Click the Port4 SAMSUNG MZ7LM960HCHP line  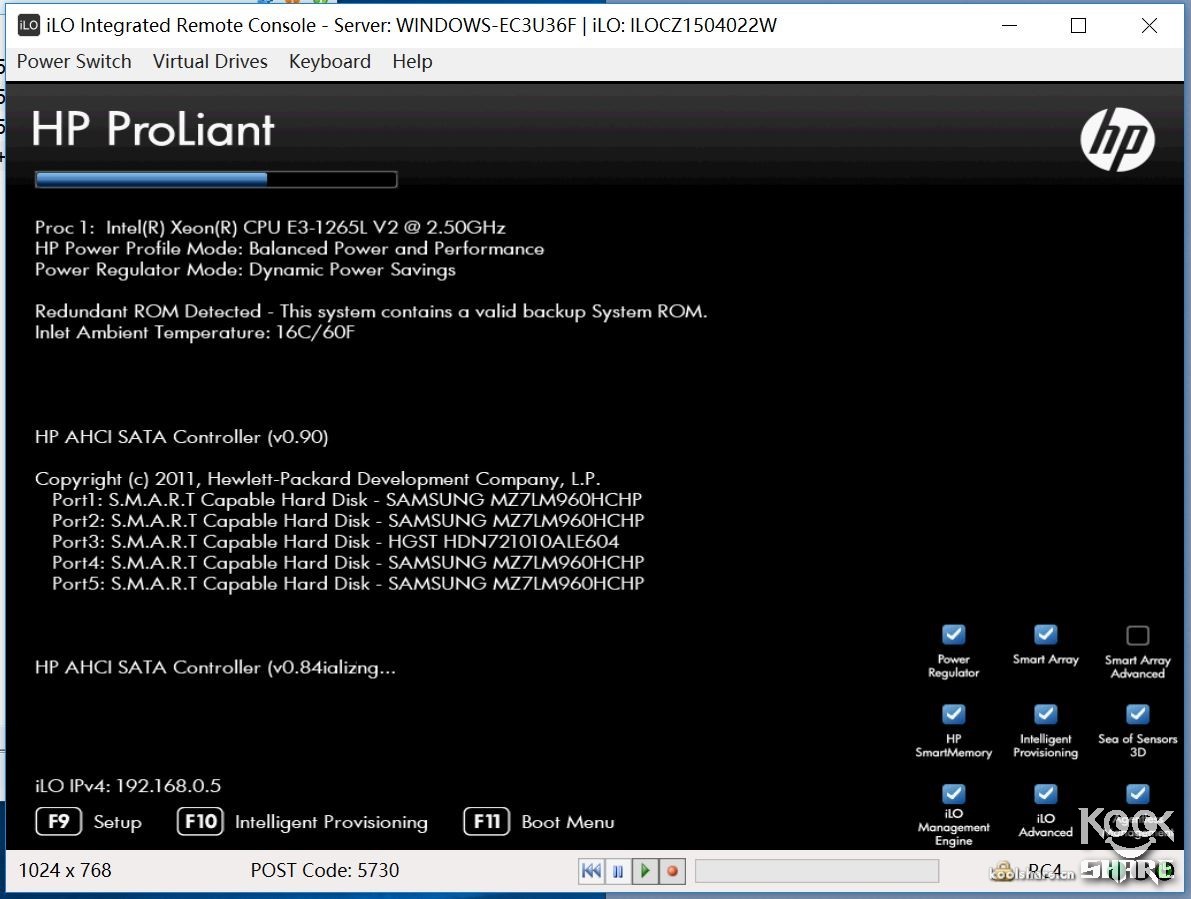(x=348, y=563)
